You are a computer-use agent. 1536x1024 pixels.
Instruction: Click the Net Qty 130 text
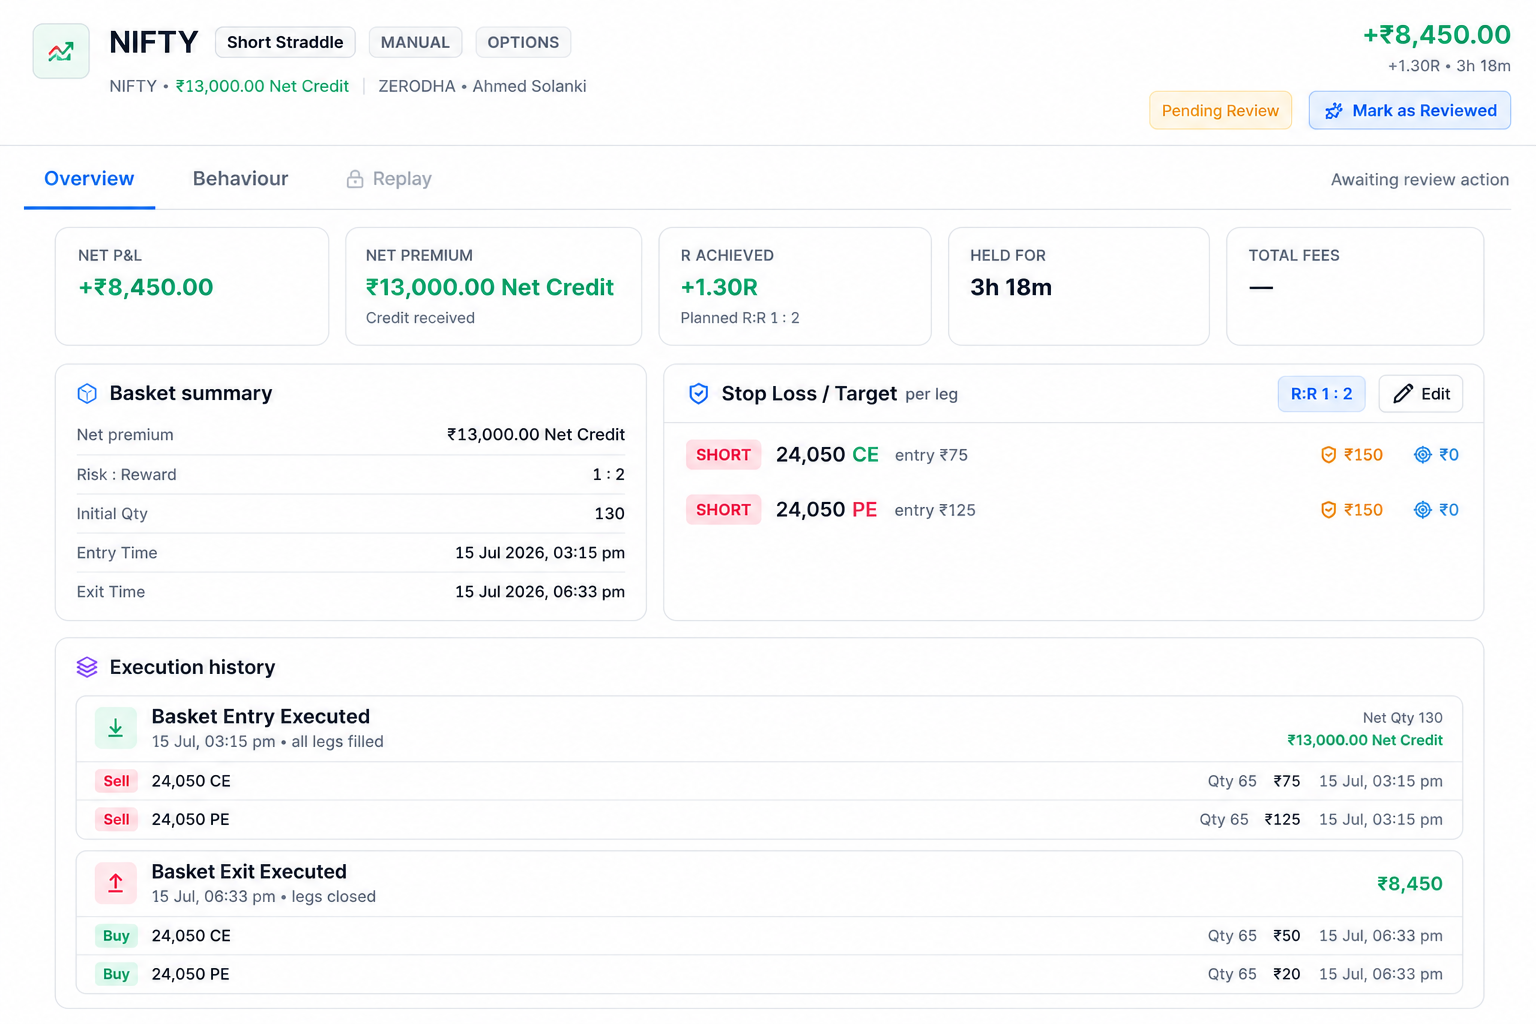(1403, 718)
